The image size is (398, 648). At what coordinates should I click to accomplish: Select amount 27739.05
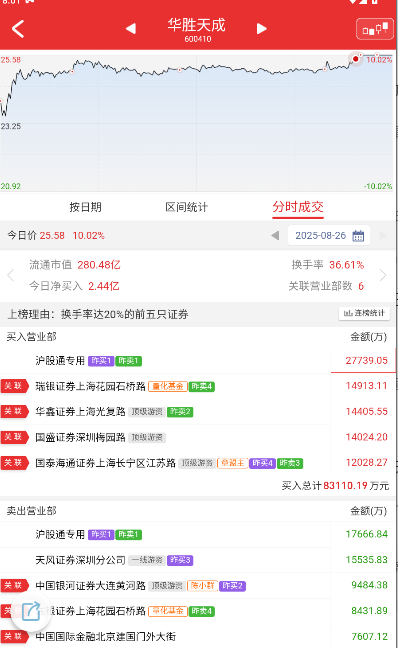coord(367,361)
